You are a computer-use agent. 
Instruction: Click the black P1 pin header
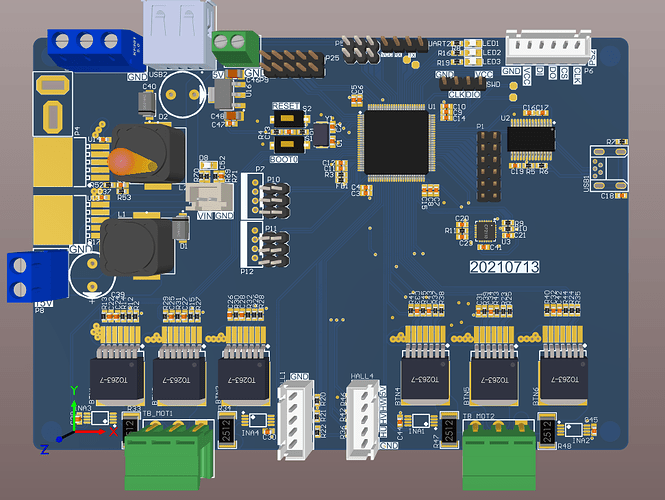point(487,159)
